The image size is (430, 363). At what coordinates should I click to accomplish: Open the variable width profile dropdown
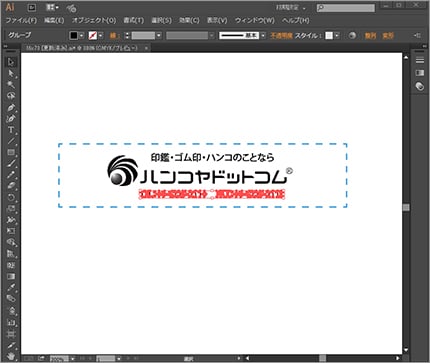212,35
